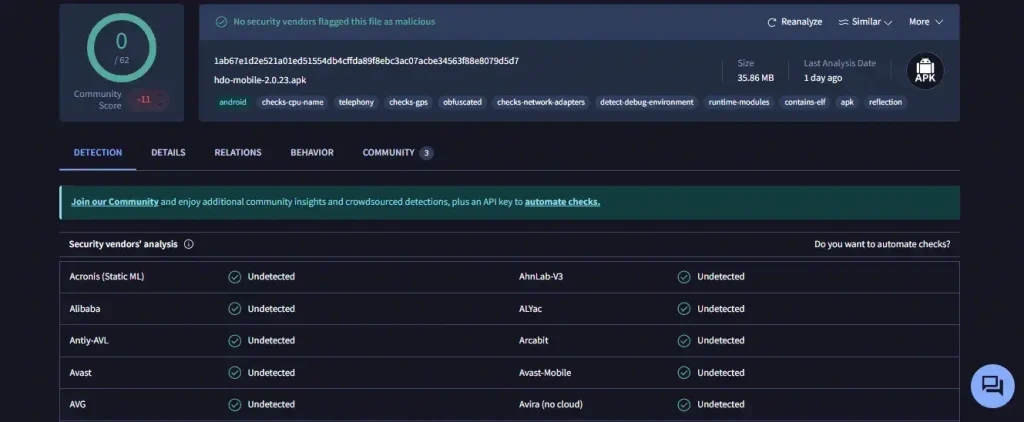Click the Avast-Mobile vendor name
Image resolution: width=1024 pixels, height=422 pixels.
coord(545,373)
